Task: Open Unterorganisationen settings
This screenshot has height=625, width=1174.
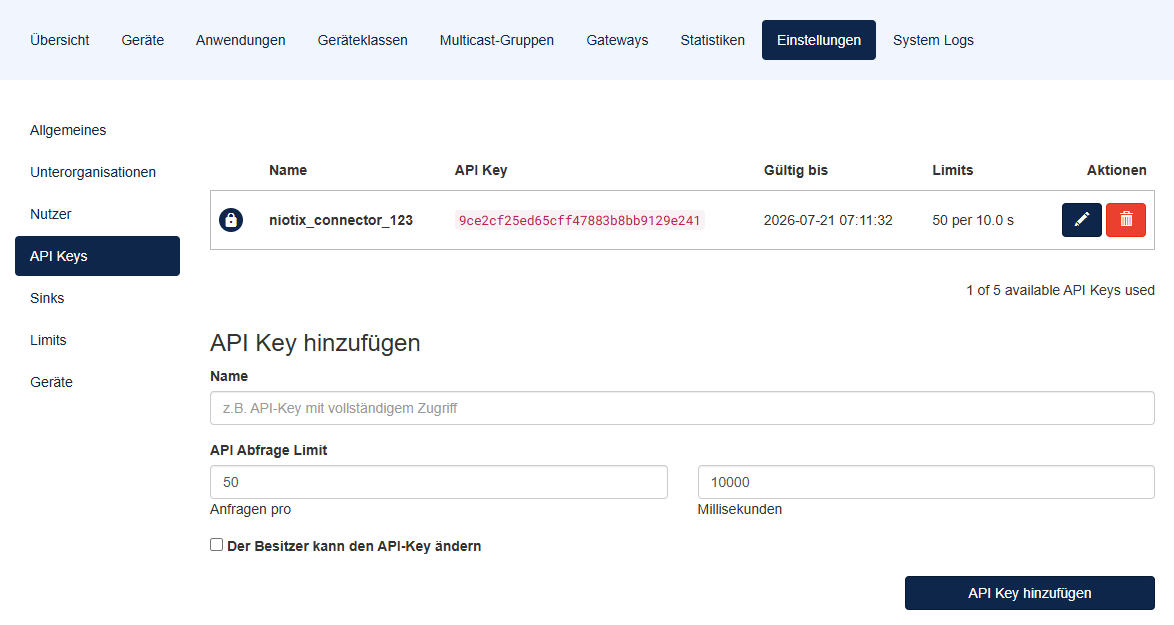Action: point(92,172)
